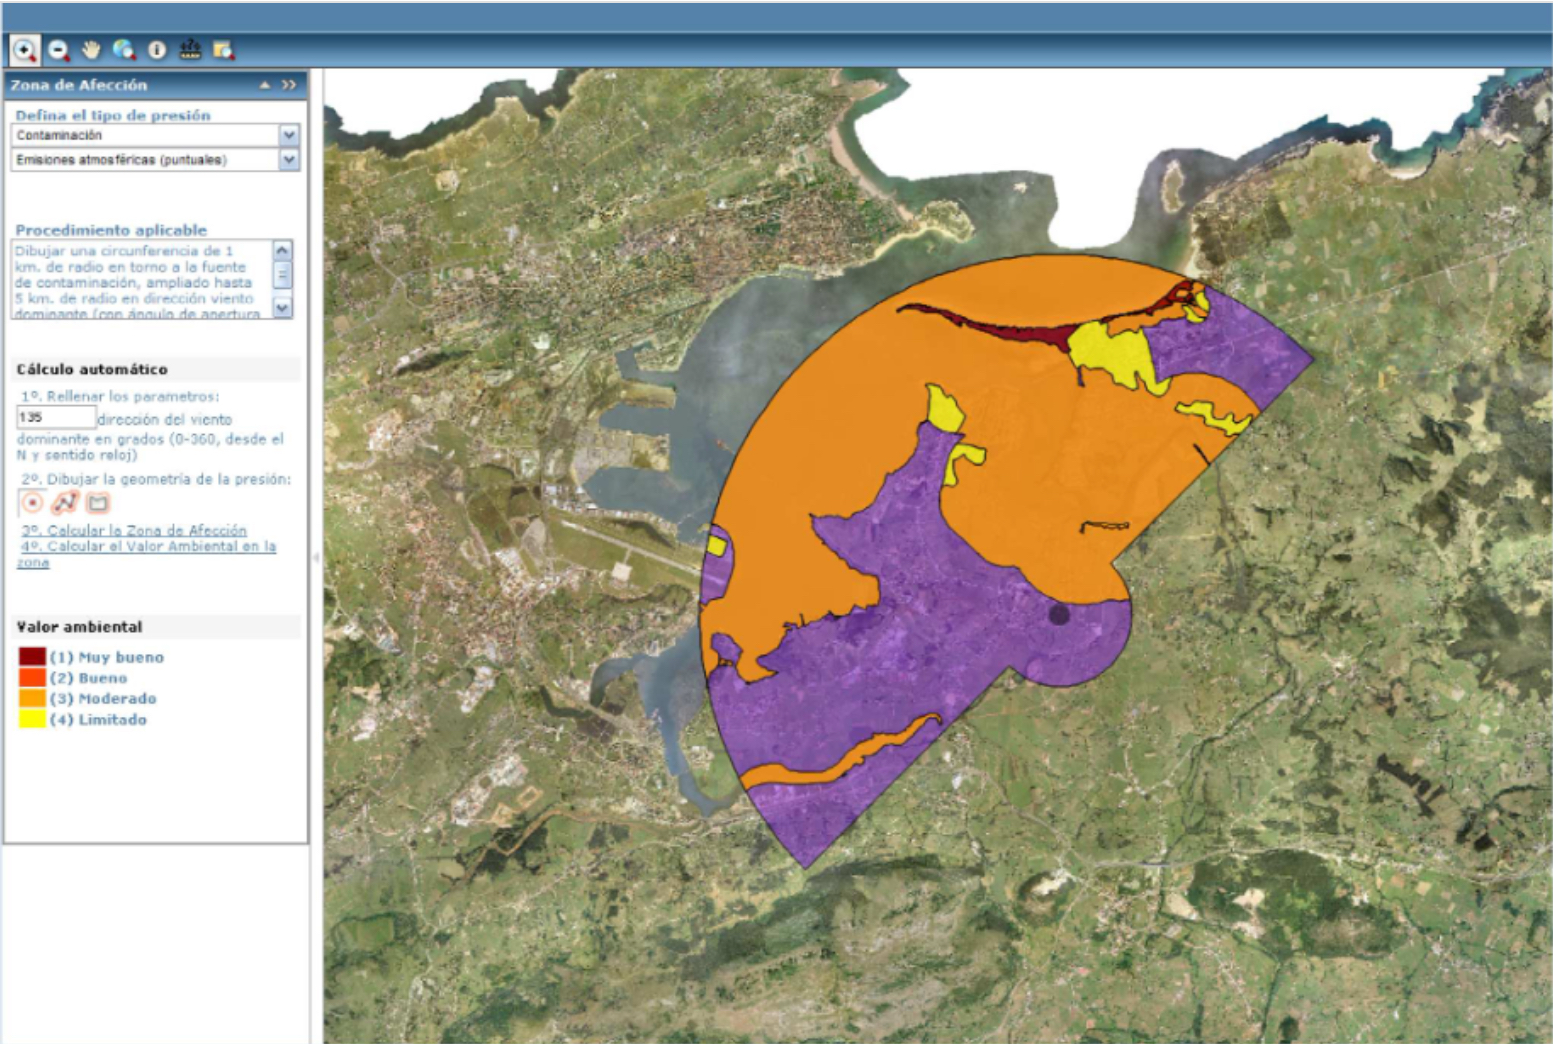Select the identify info tool
This screenshot has height=1044, width=1553.
pos(157,49)
